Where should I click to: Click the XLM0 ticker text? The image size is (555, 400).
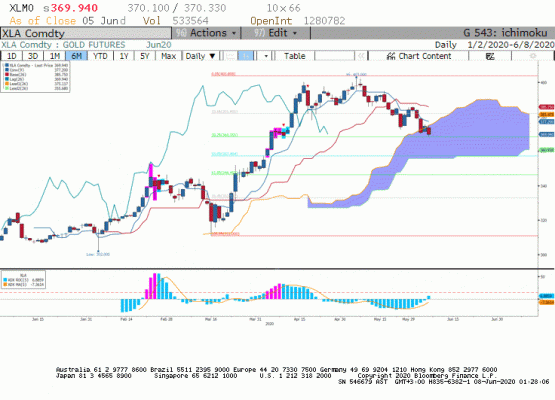coord(21,8)
